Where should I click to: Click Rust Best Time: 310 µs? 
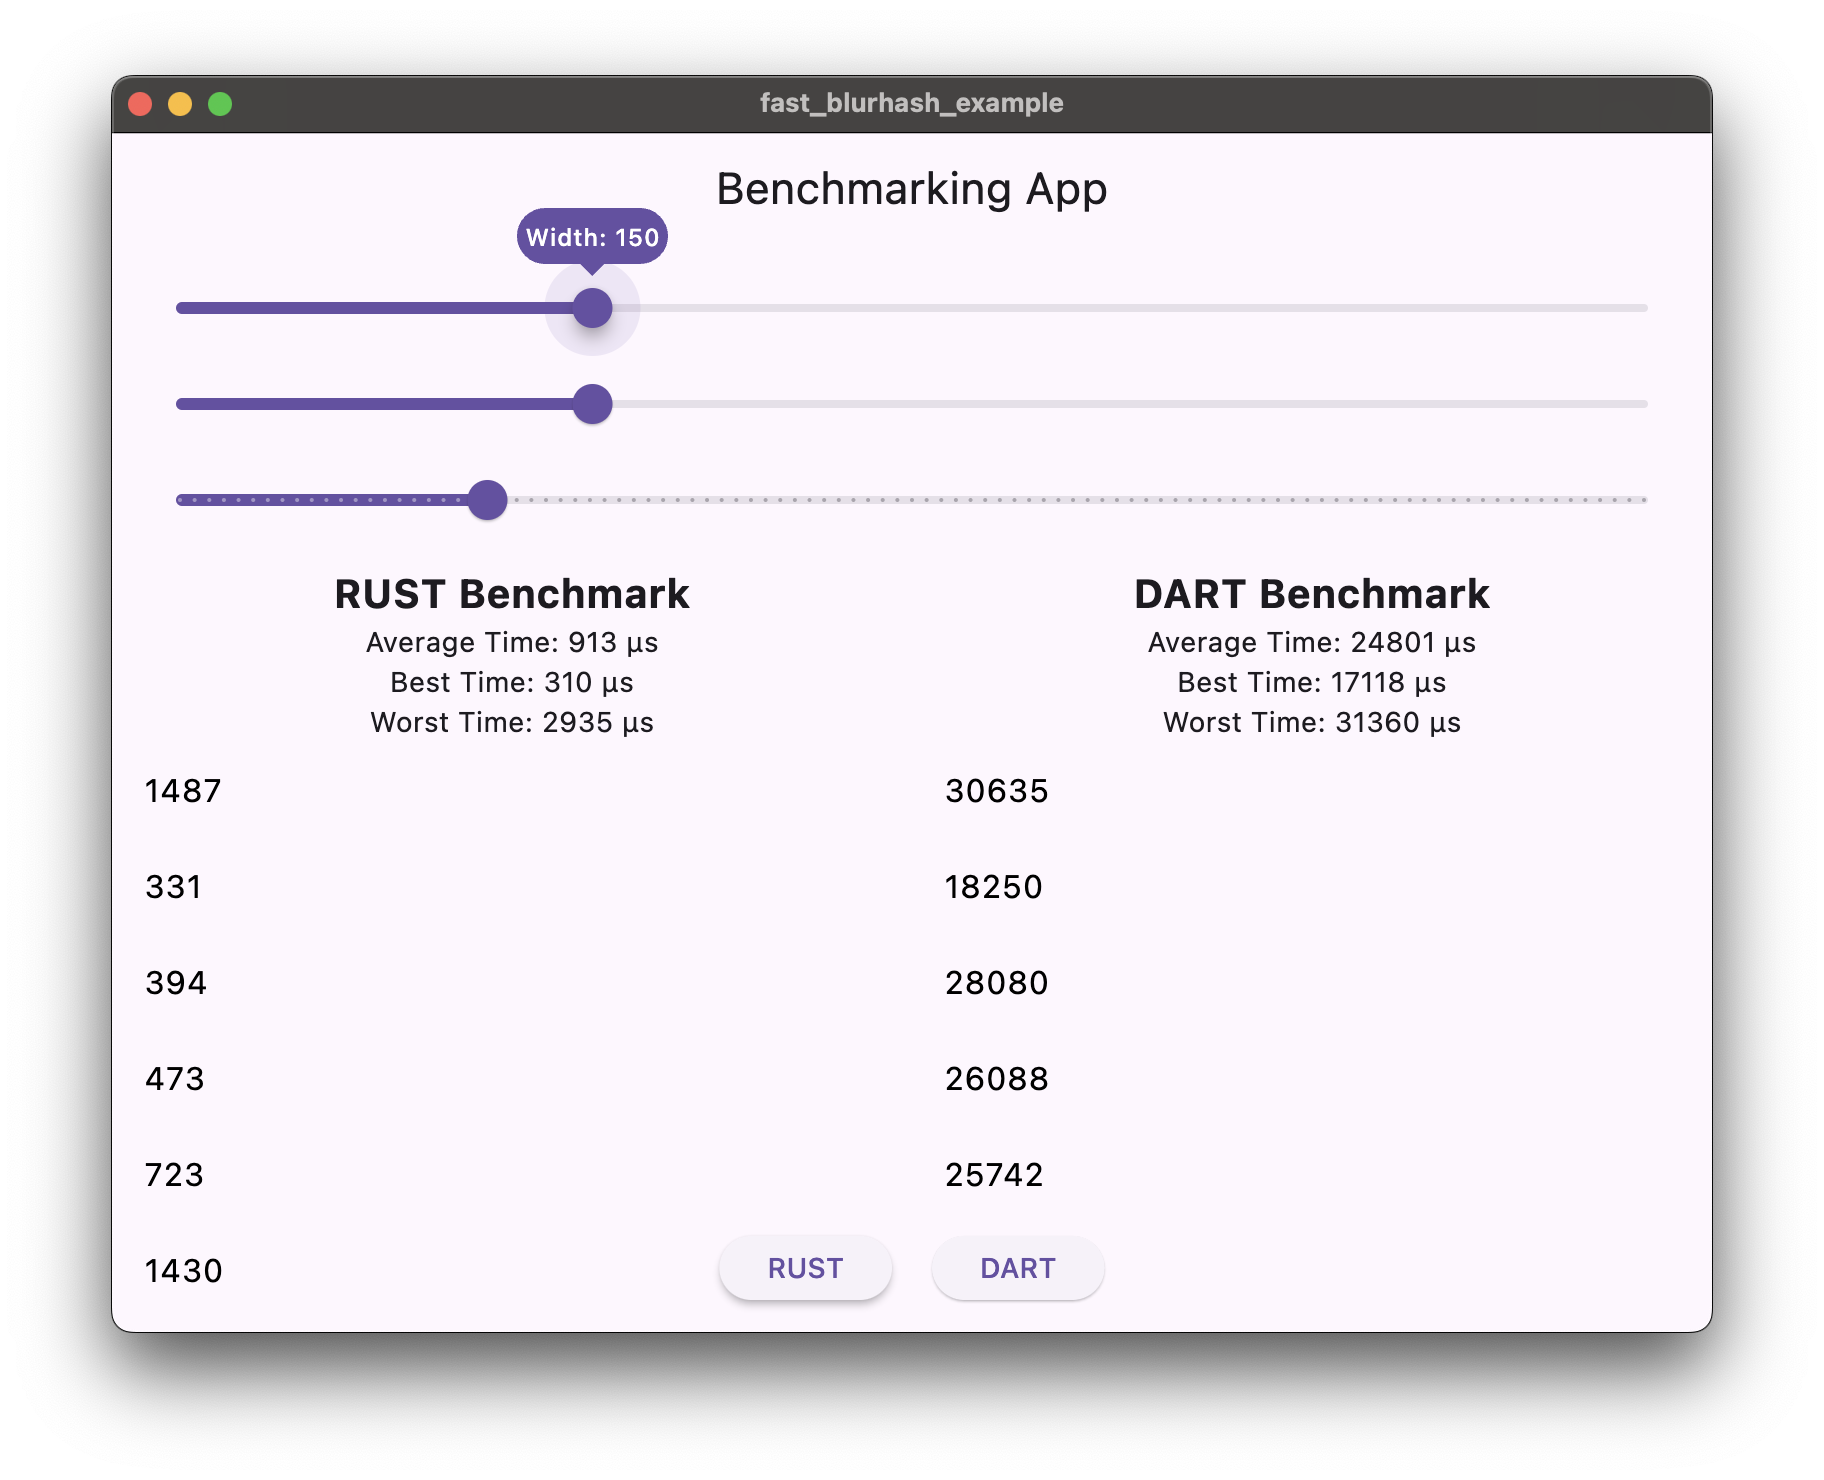[x=512, y=682]
